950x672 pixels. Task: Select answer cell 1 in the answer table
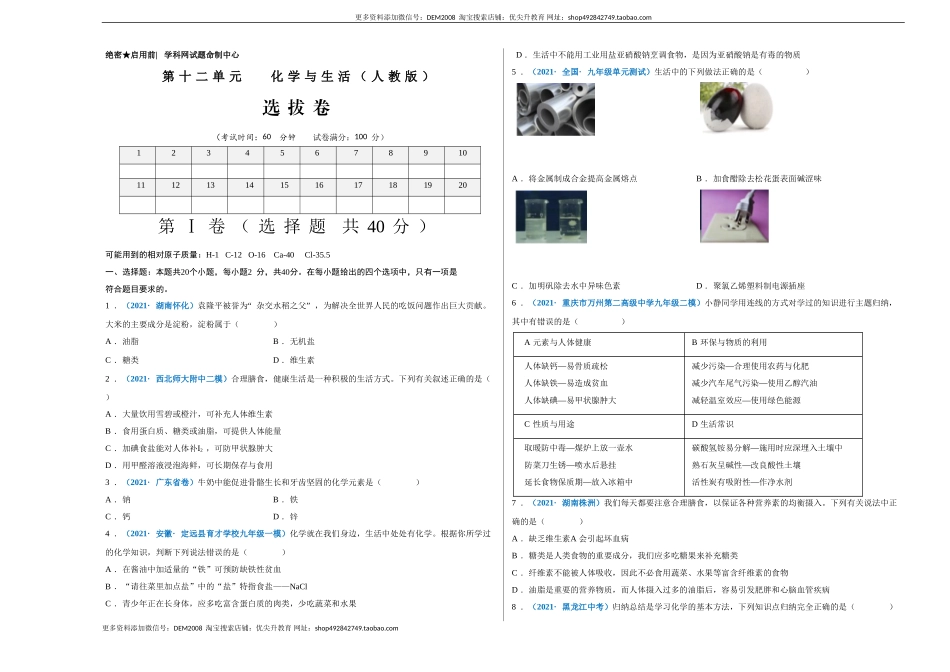(138, 153)
